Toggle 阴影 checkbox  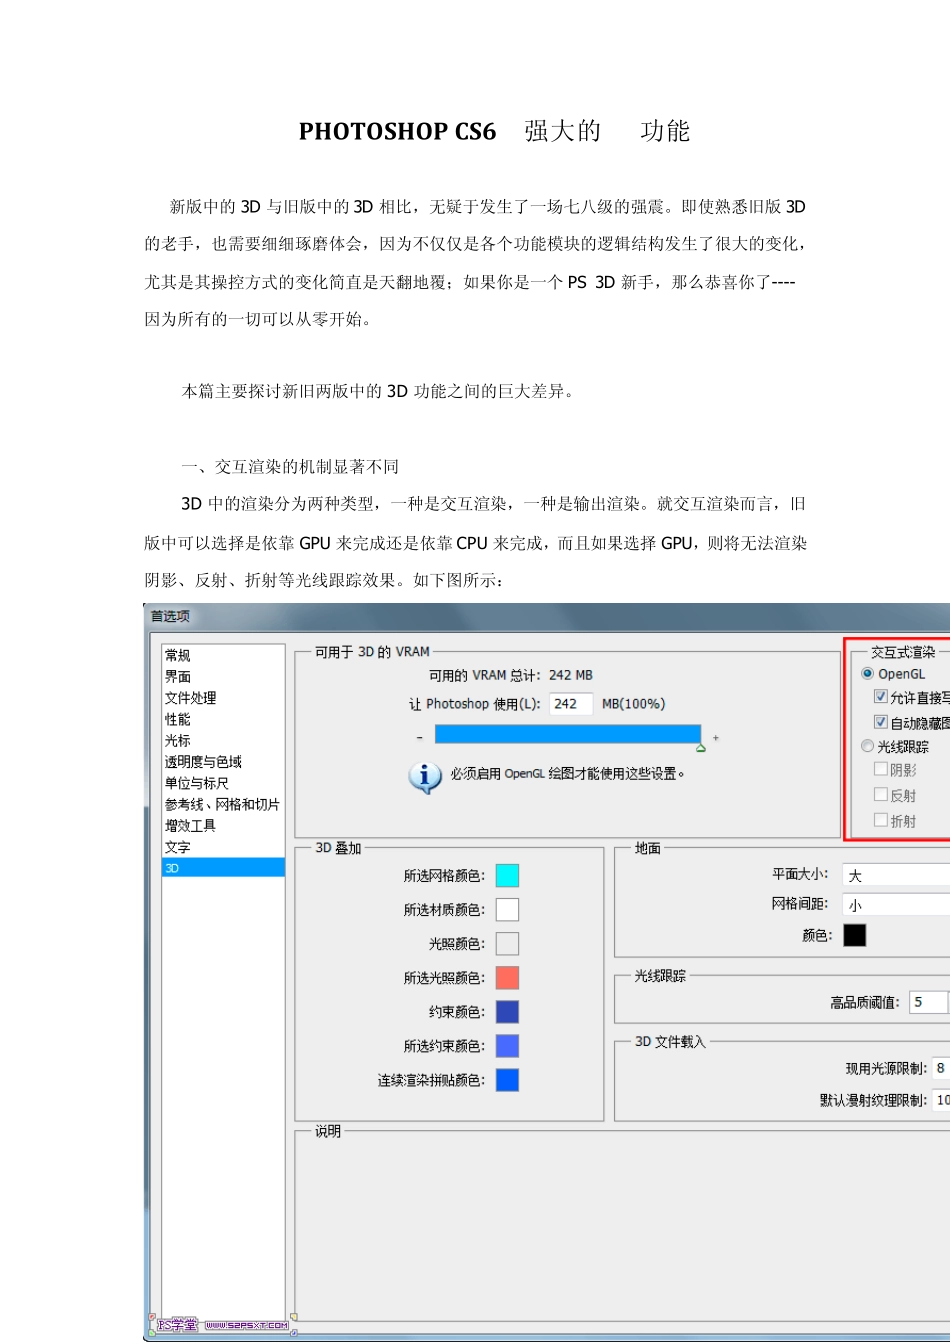[881, 770]
